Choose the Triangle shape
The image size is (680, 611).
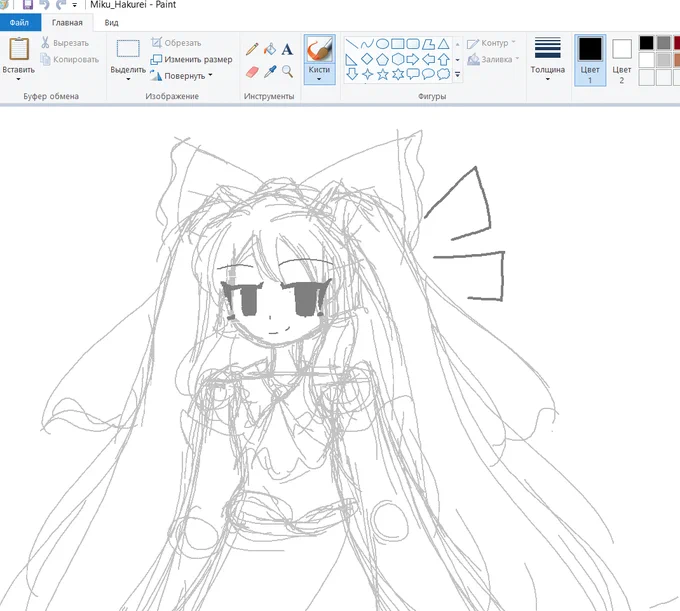pyautogui.click(x=443, y=44)
